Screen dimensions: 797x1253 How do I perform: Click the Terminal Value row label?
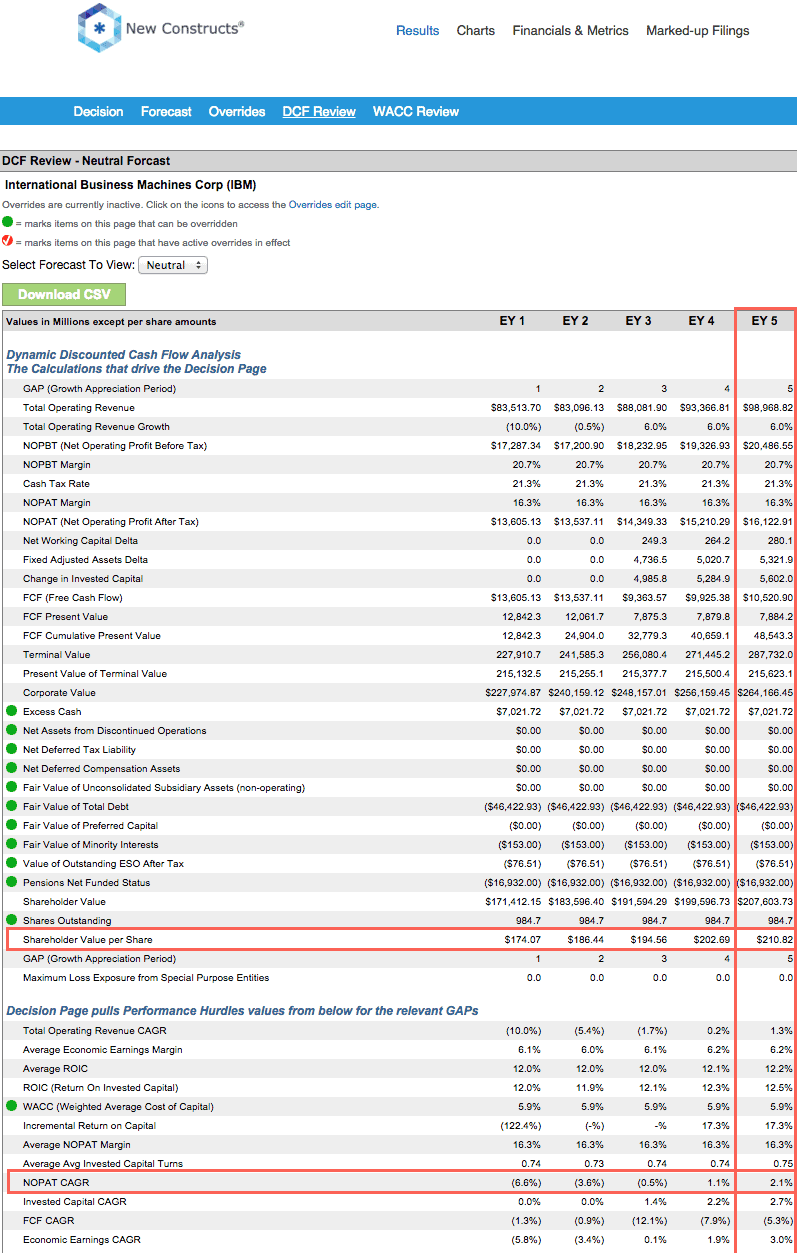tap(56, 654)
